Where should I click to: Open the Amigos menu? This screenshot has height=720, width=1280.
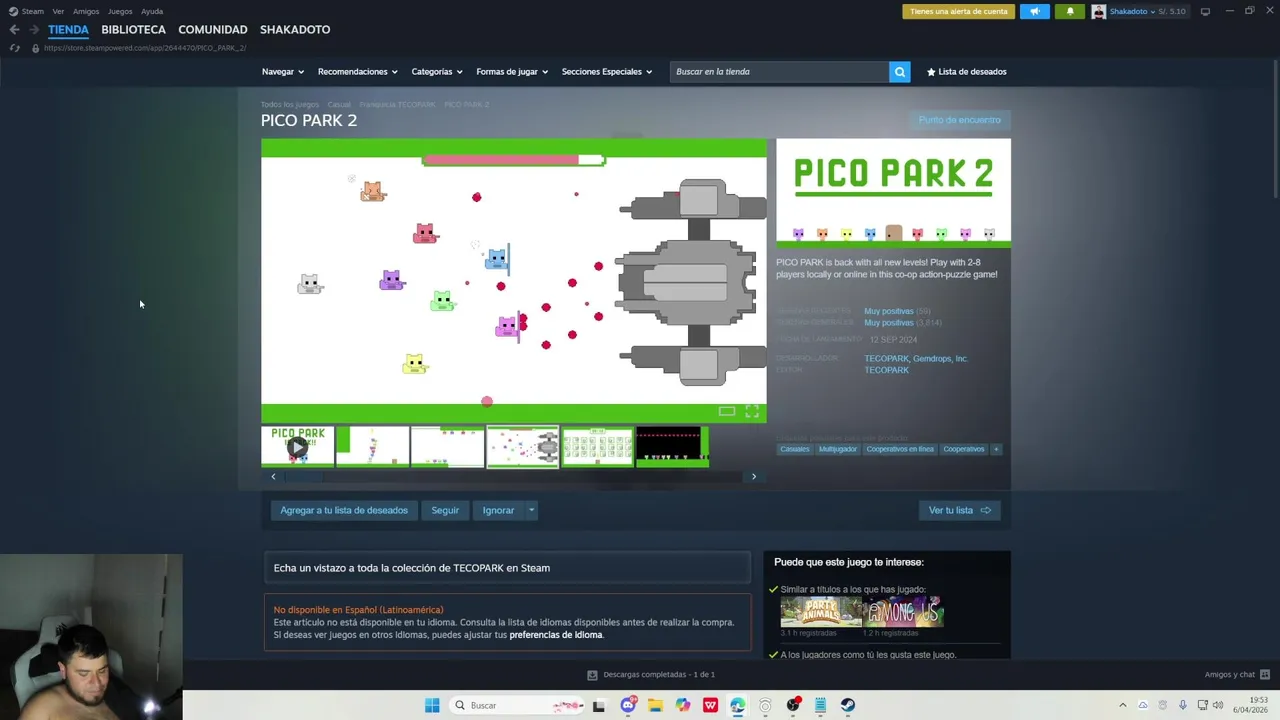tap(86, 12)
